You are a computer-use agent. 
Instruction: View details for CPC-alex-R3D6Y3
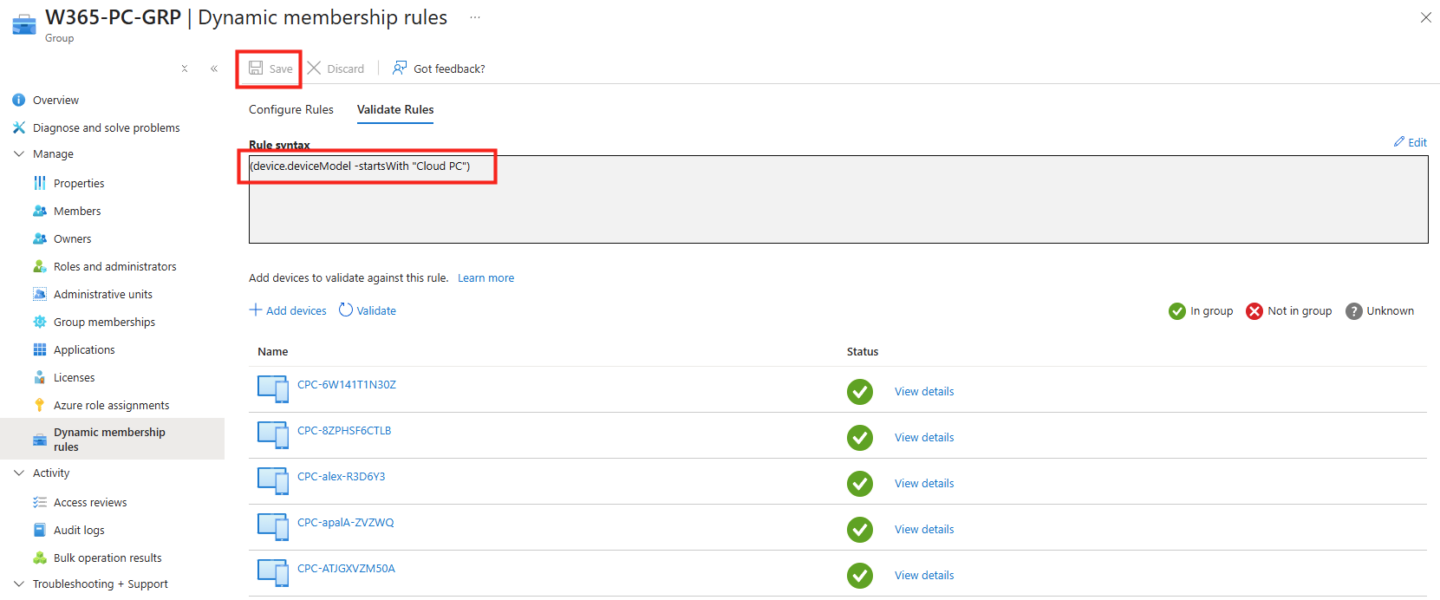(x=923, y=484)
